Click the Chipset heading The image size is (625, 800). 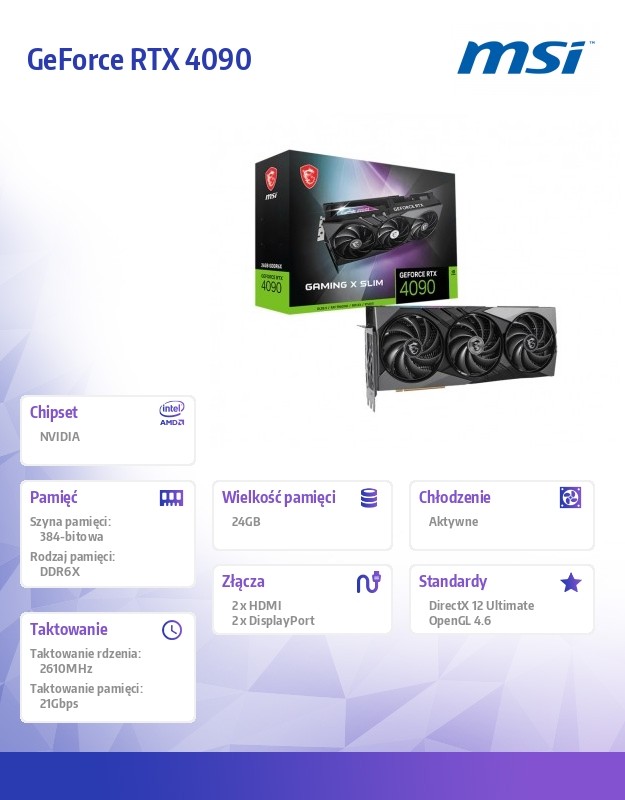pyautogui.click(x=54, y=412)
